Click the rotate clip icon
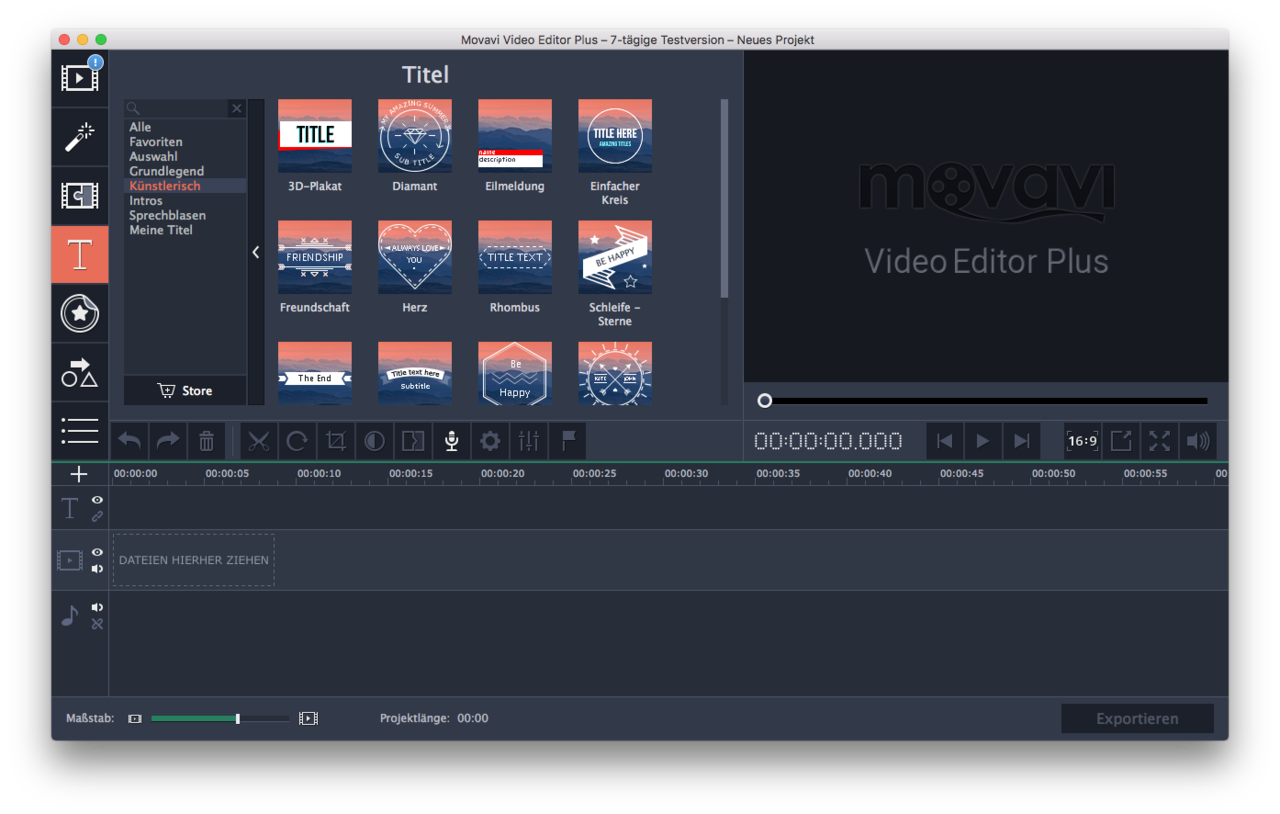Image resolution: width=1280 pixels, height=814 pixels. click(x=297, y=441)
